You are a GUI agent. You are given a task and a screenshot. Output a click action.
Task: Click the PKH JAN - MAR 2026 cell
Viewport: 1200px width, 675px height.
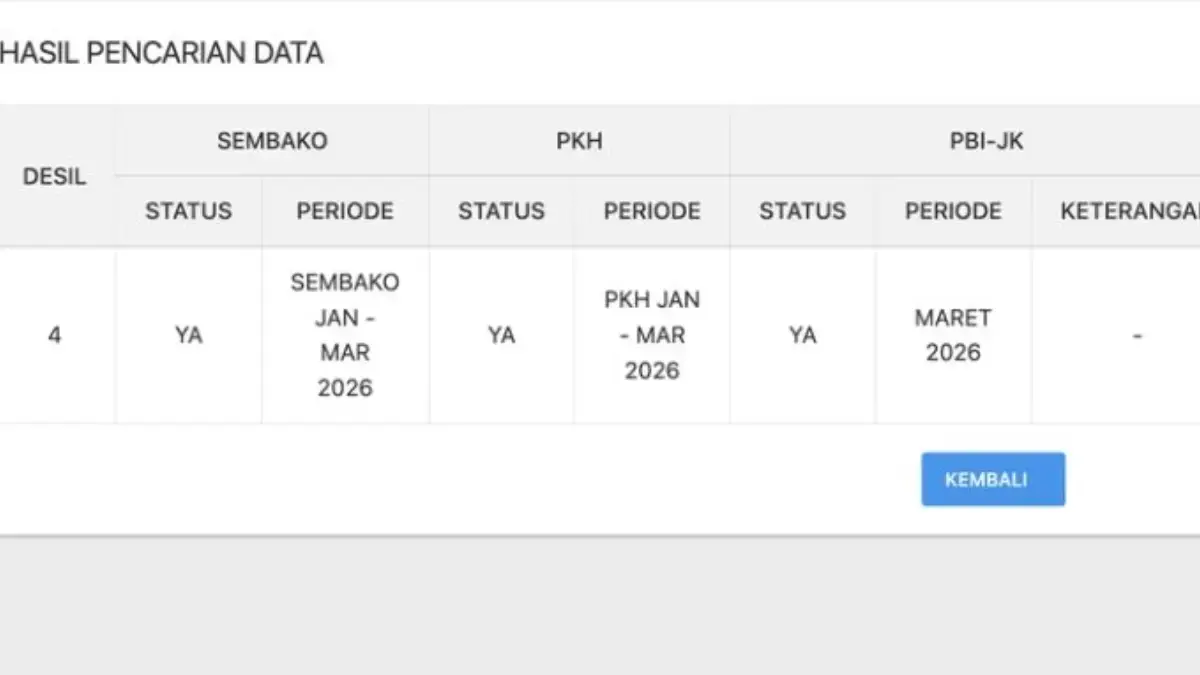(x=651, y=335)
